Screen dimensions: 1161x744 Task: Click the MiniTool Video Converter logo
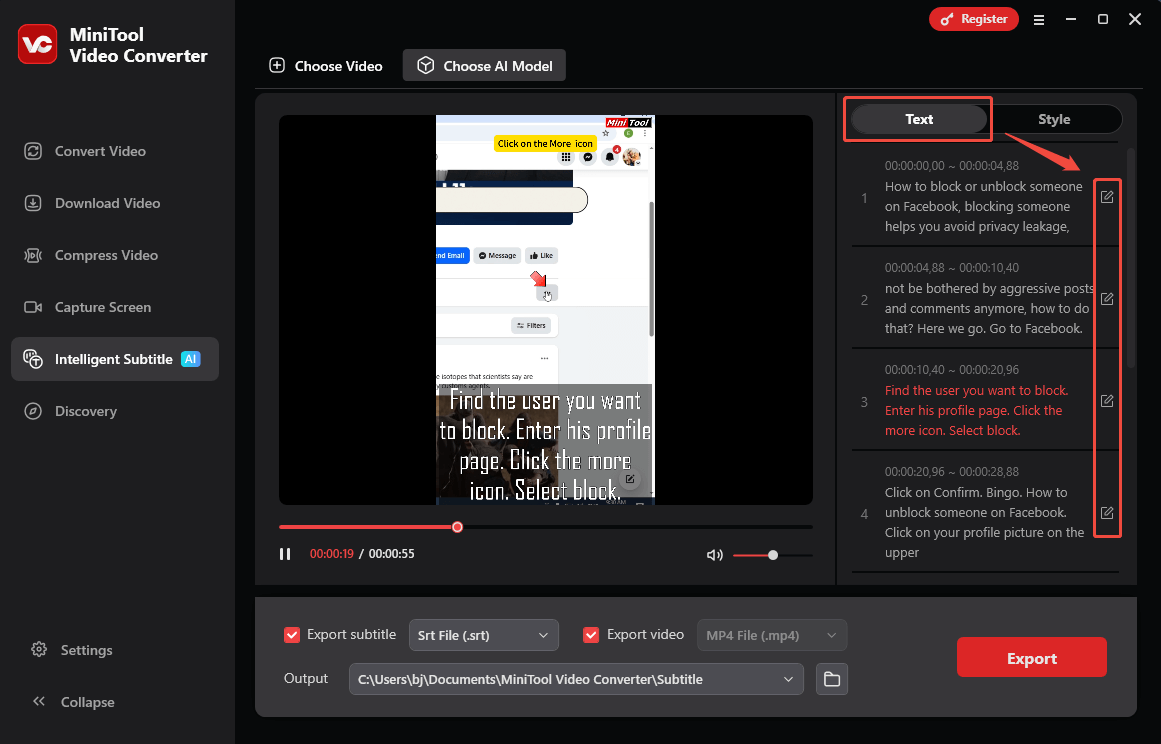[38, 44]
